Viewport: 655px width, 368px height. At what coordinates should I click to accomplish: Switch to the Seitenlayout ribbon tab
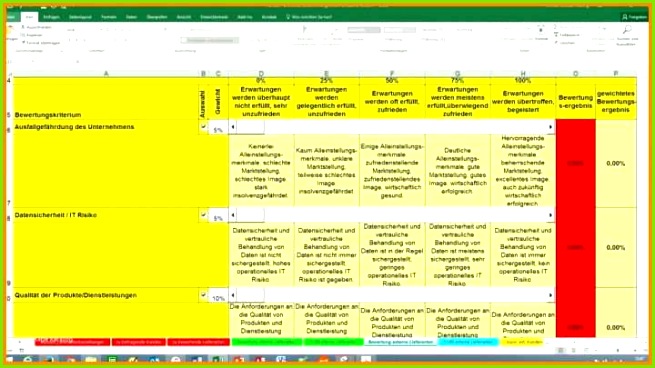(x=80, y=17)
